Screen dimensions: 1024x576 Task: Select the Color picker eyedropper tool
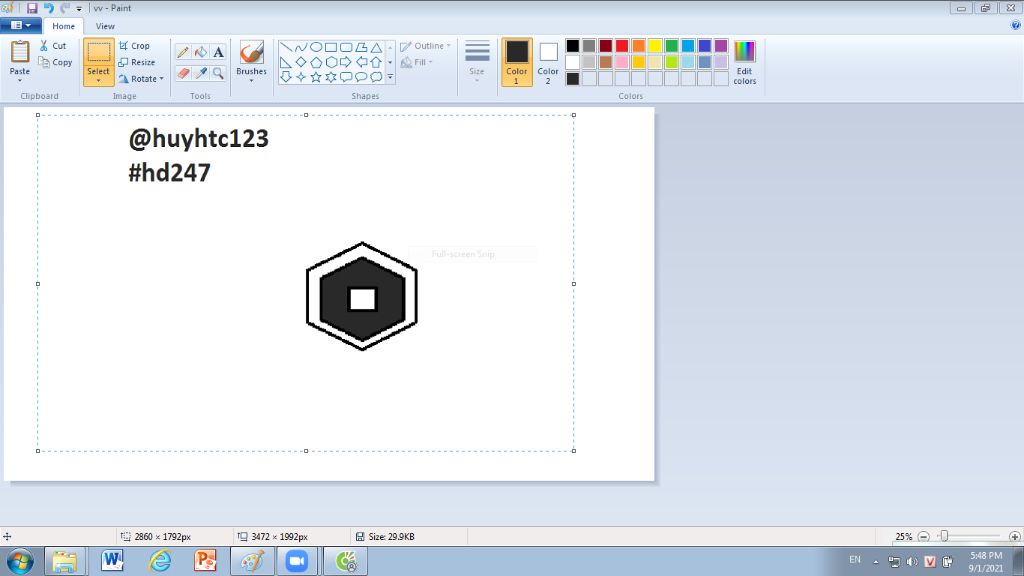(x=200, y=73)
